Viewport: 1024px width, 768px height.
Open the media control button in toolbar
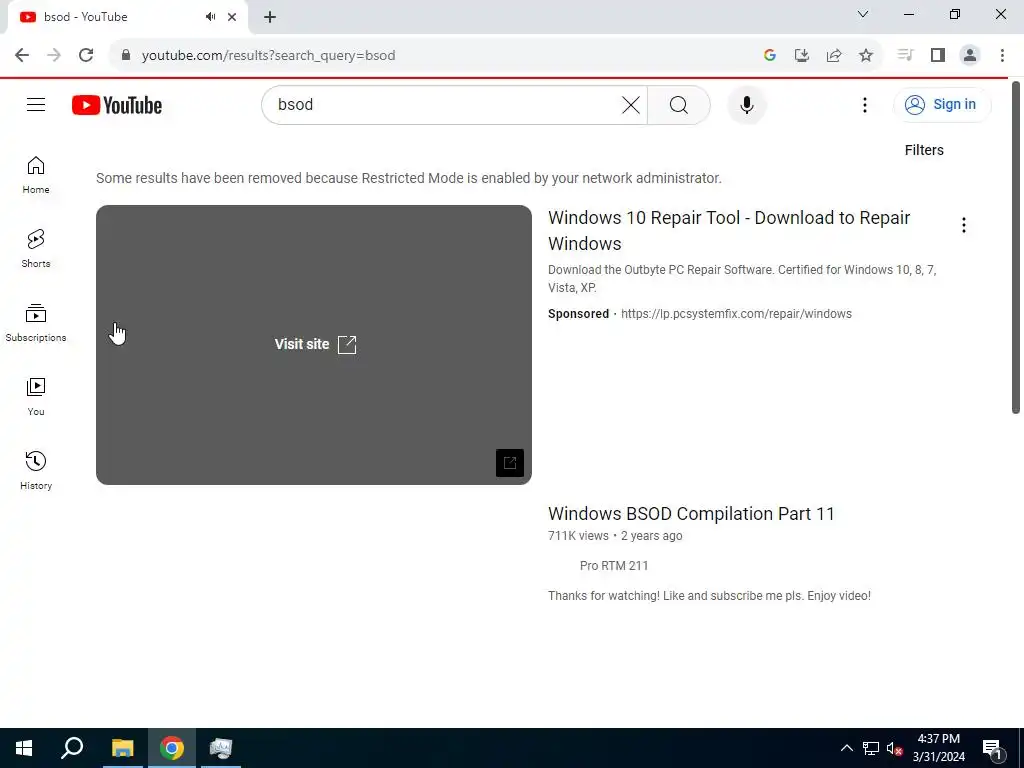point(905,56)
